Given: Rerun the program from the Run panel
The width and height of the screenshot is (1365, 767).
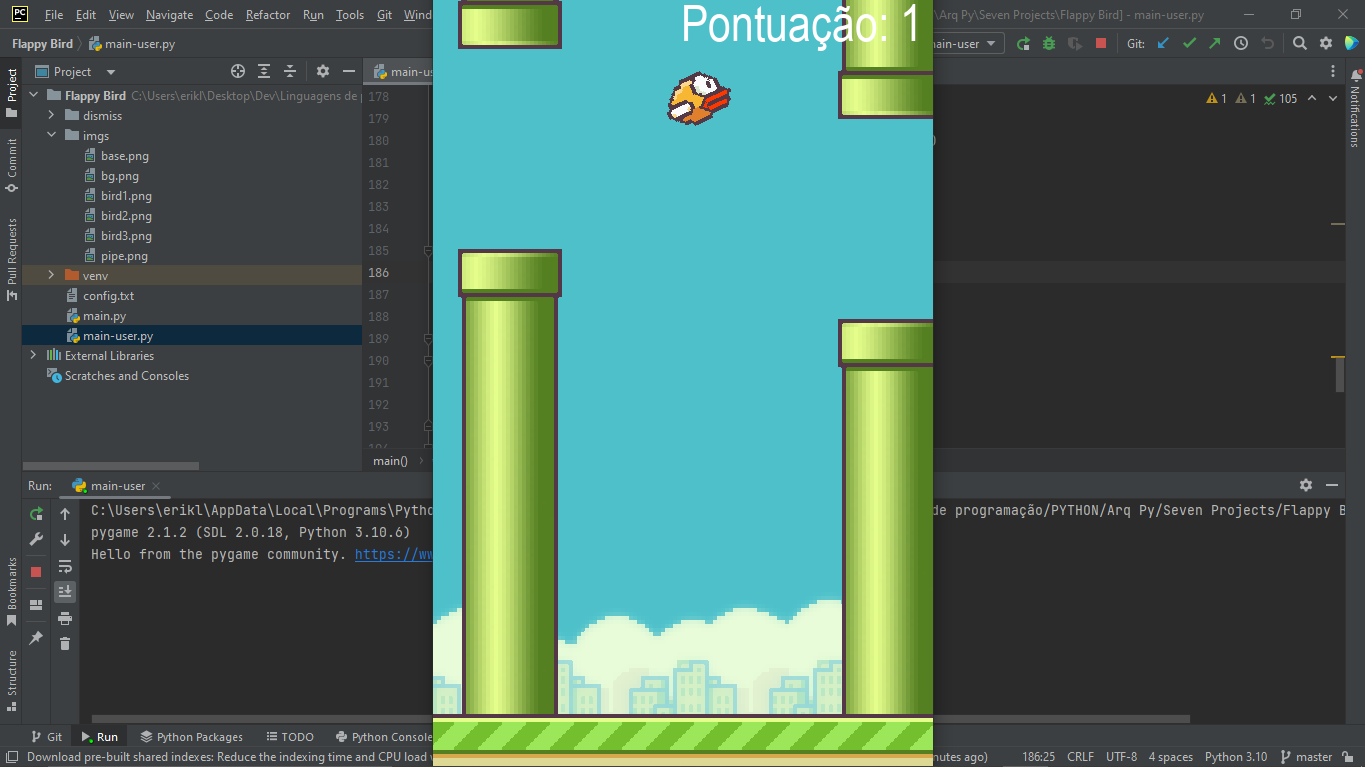Looking at the screenshot, I should 36,513.
